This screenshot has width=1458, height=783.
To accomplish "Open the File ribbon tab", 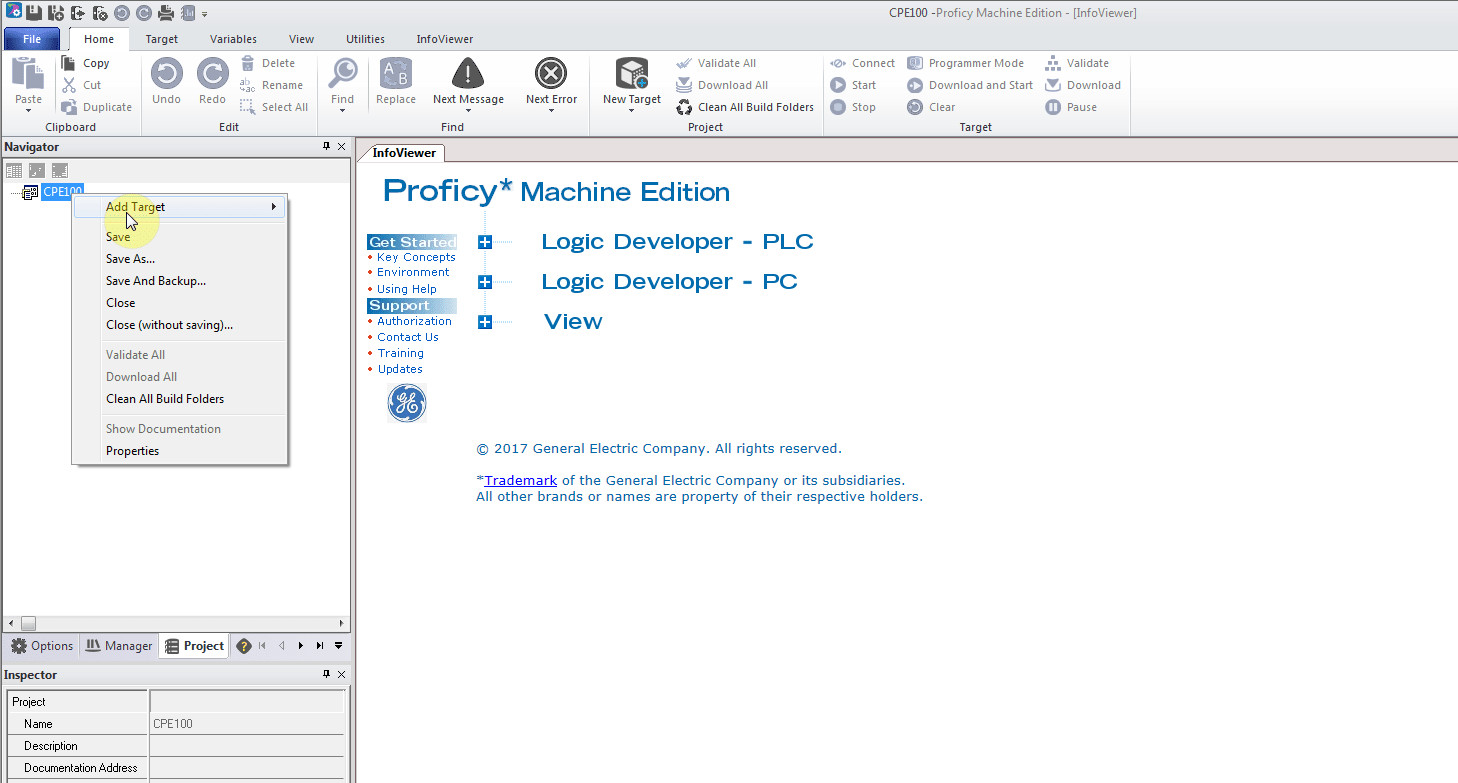I will pos(32,39).
